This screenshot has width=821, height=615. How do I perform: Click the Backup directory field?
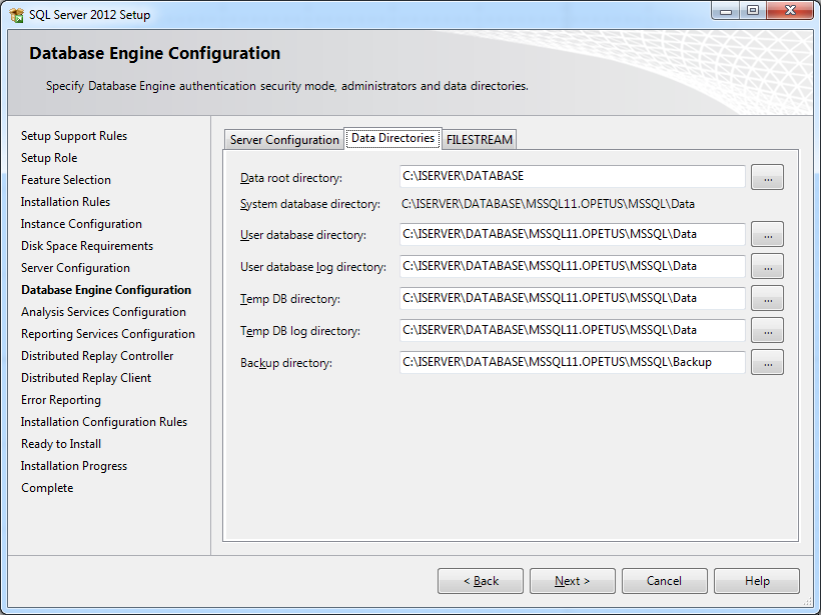[x=572, y=362]
